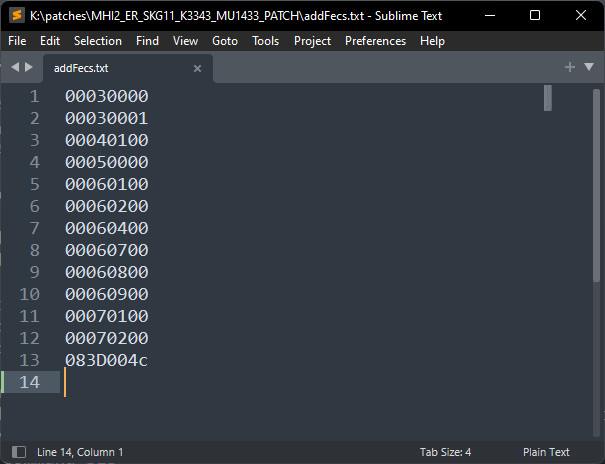605x464 pixels.
Task: Click the new tab plus icon
Action: coord(569,67)
